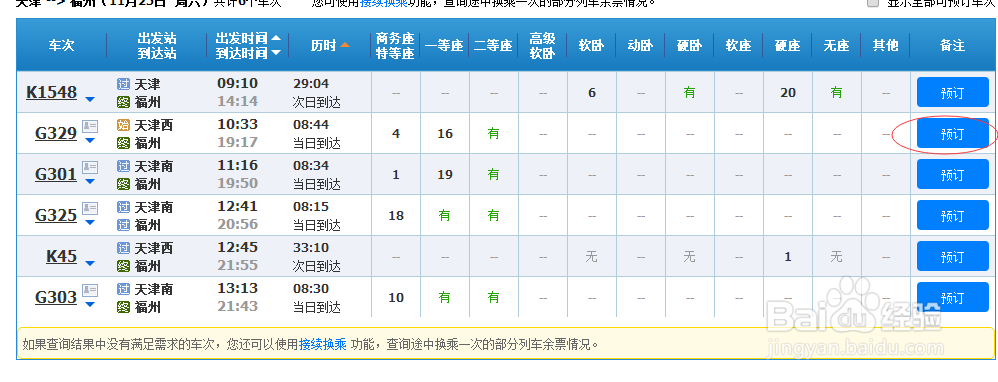Click the 车次 column header
Image resolution: width=998 pixels, height=382 pixels.
pyautogui.click(x=62, y=45)
